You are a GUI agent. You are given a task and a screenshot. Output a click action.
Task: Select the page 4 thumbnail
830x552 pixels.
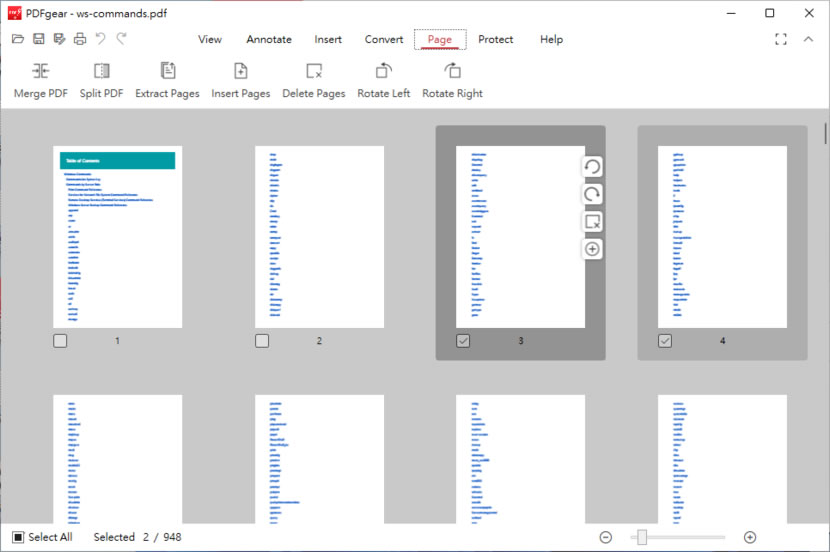click(x=722, y=237)
